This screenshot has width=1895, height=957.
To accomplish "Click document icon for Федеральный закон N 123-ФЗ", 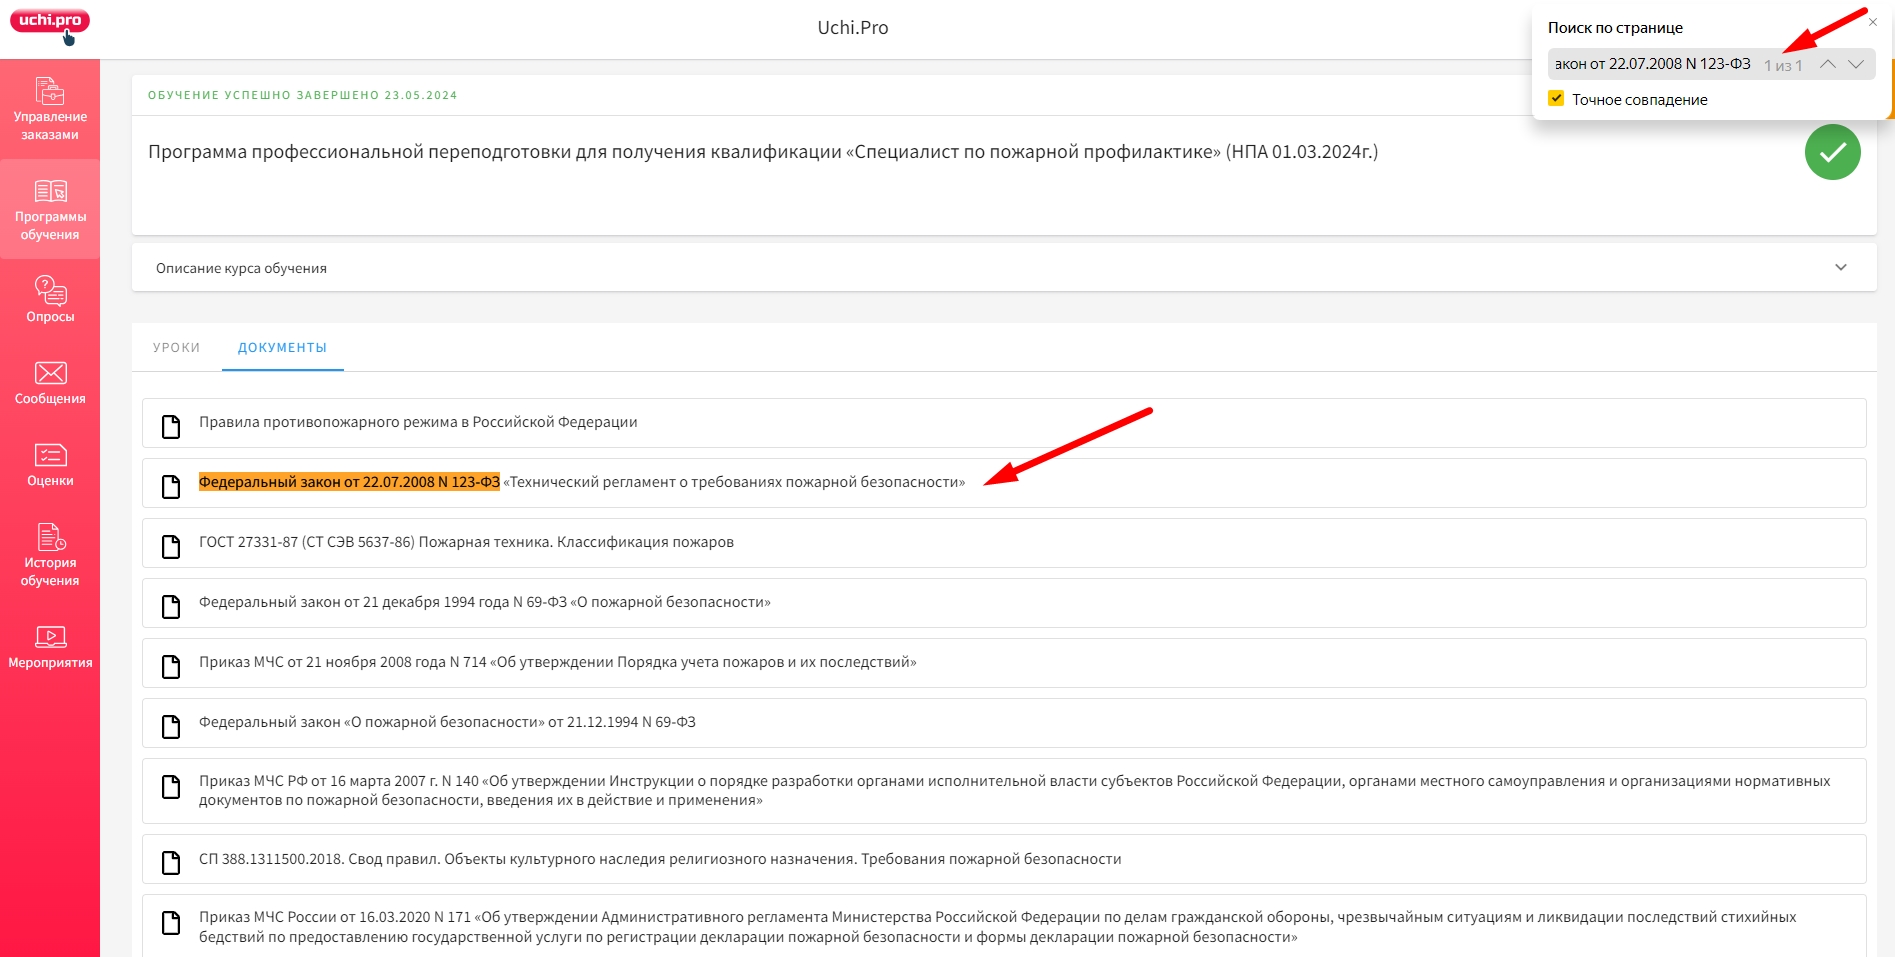I will 171,487.
